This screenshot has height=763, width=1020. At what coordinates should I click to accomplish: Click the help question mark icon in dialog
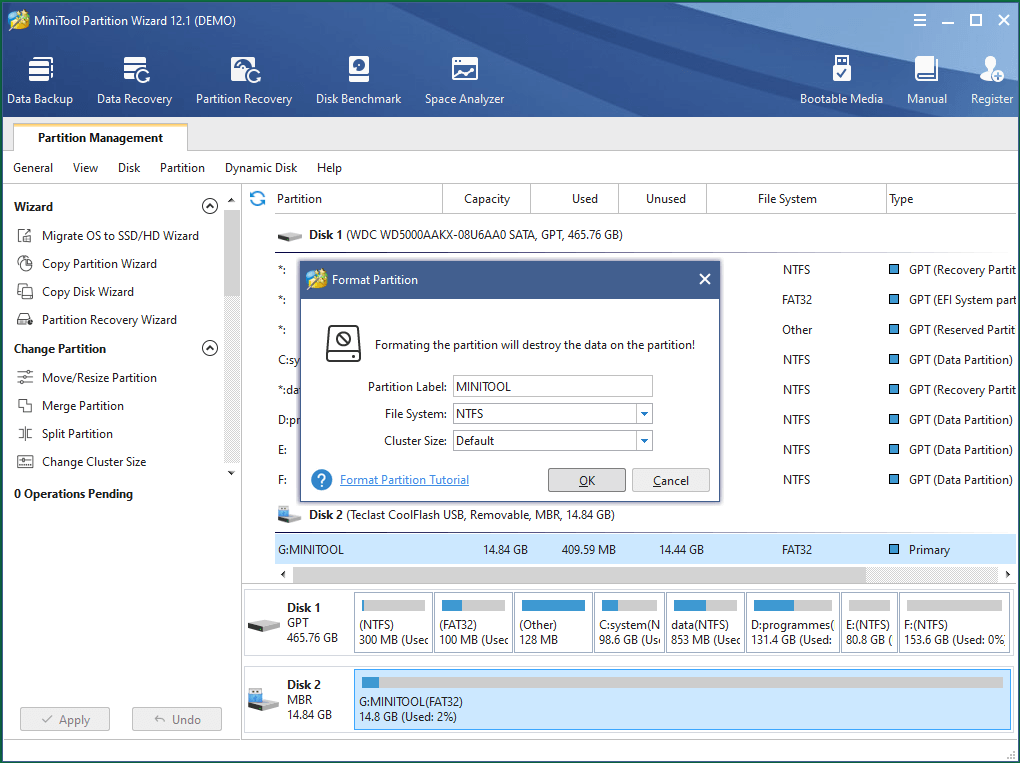point(321,480)
